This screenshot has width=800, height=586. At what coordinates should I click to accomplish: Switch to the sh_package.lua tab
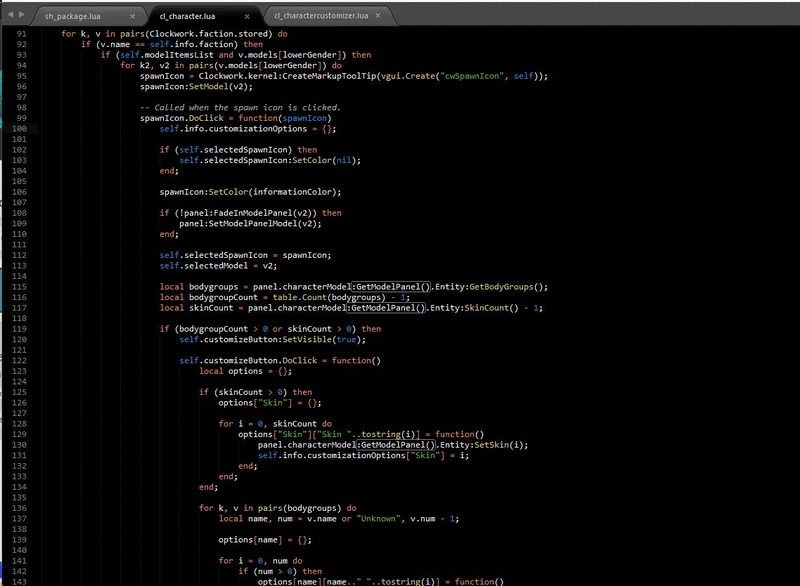point(72,16)
